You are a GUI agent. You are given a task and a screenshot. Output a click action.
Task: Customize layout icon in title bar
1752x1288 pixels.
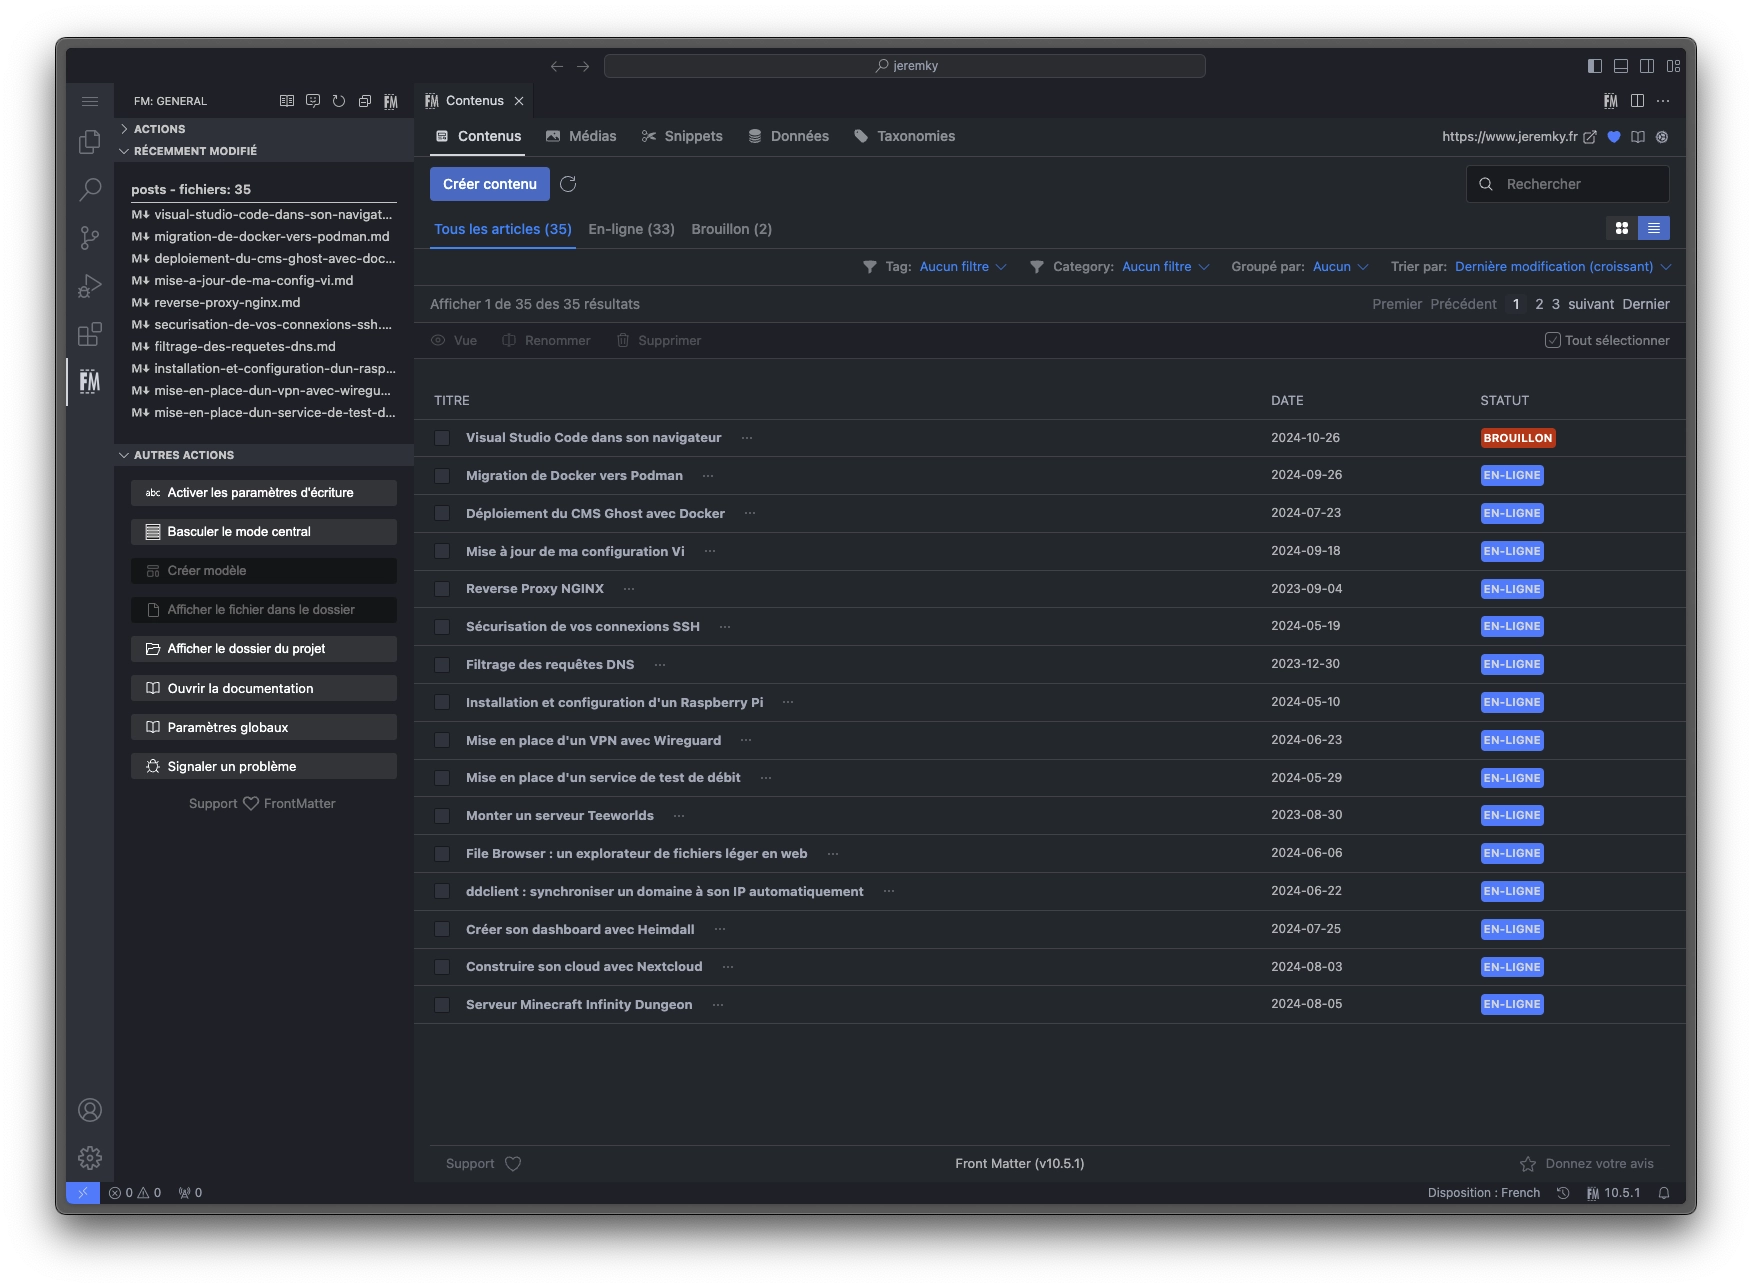pos(1673,66)
